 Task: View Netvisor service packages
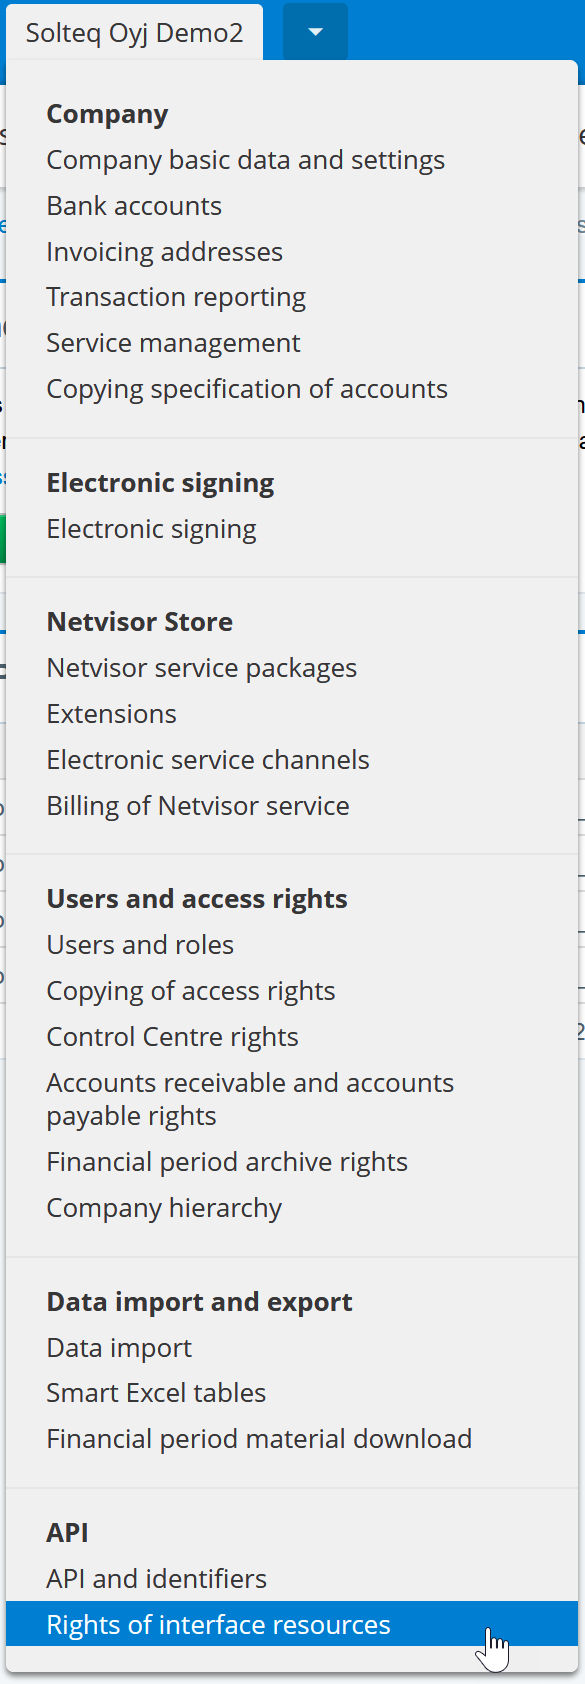point(201,668)
